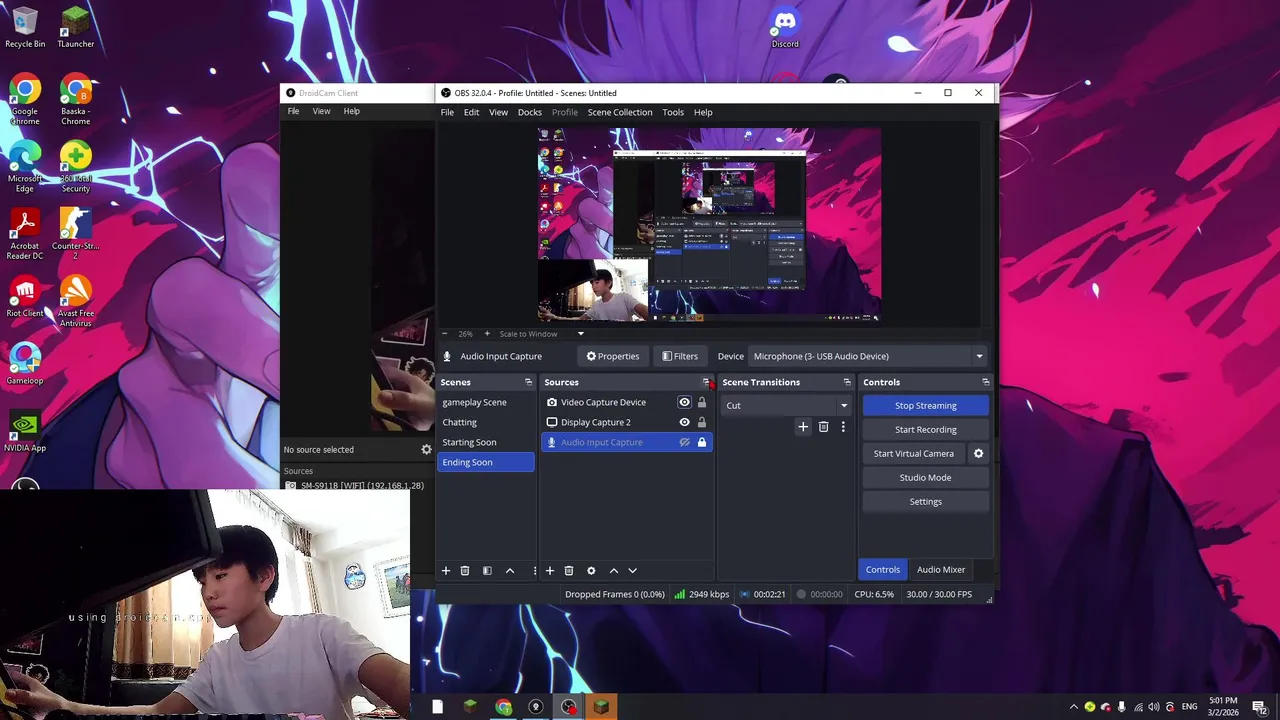Open OBS Tools menu
Screen dimensions: 1280x720
tap(673, 112)
